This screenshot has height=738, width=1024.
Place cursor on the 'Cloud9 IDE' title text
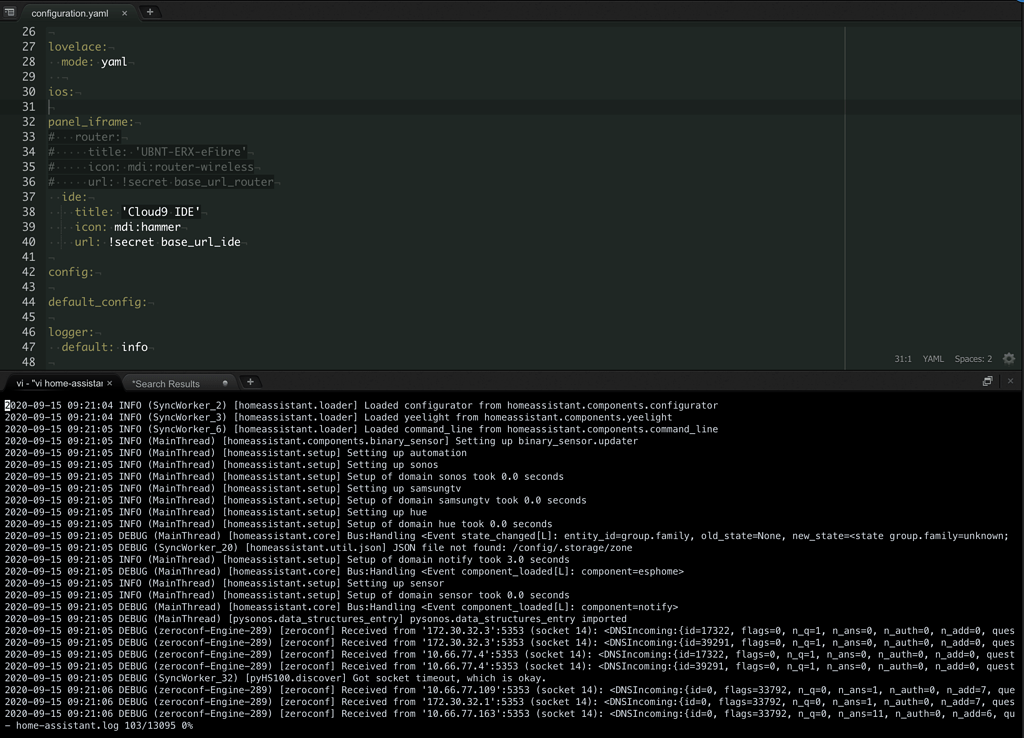point(162,212)
